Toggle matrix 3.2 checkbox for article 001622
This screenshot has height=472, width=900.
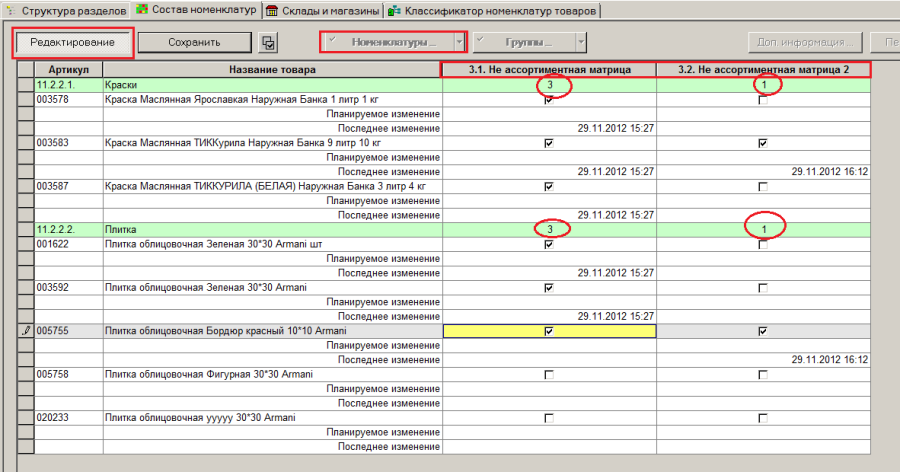point(763,245)
